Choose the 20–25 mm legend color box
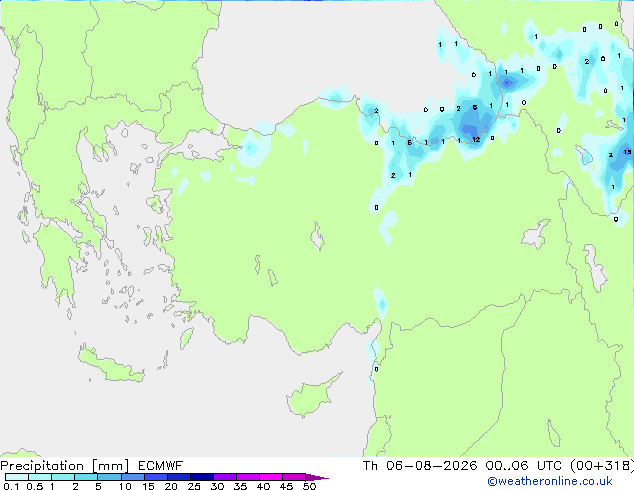Image resolution: width=634 pixels, height=490 pixels. point(178,477)
